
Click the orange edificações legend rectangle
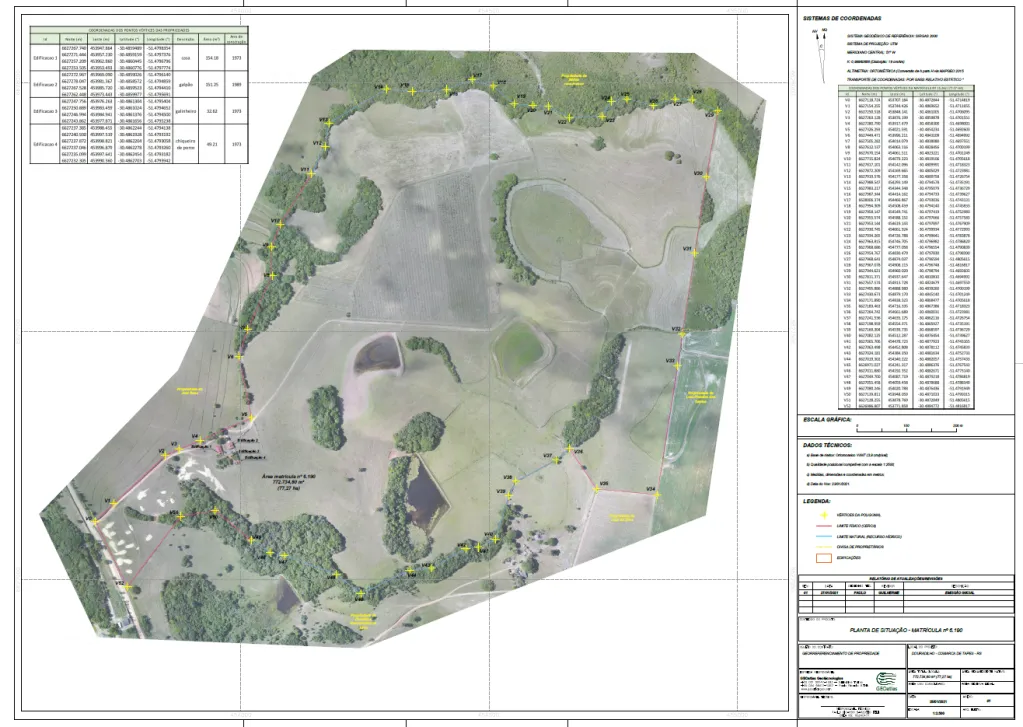(x=824, y=560)
